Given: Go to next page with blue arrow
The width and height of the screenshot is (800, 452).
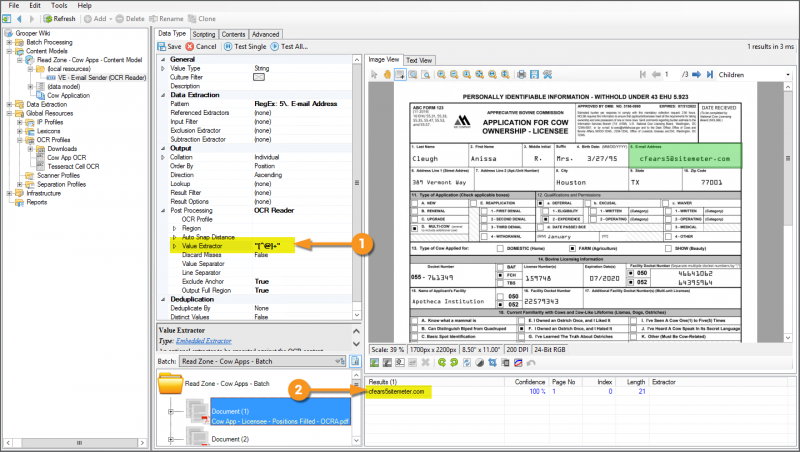Looking at the screenshot, I should click(694, 75).
